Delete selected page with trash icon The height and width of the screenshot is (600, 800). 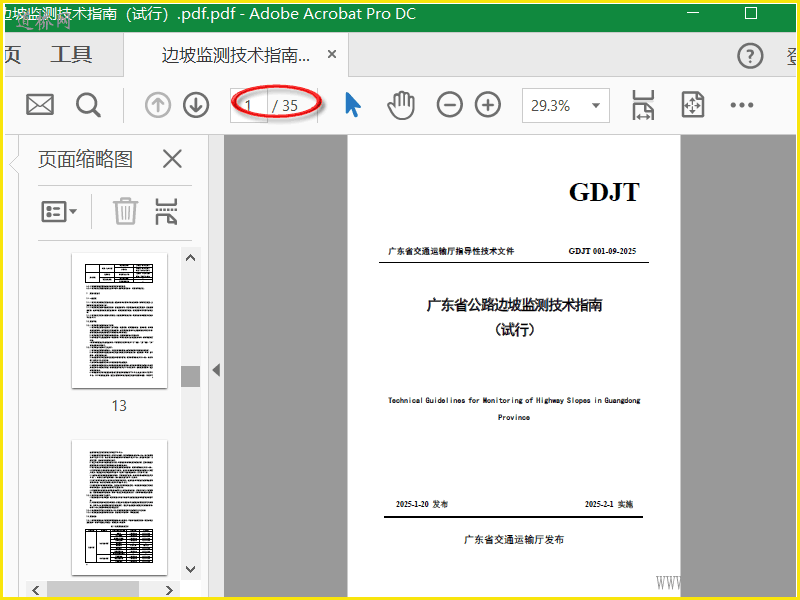125,211
